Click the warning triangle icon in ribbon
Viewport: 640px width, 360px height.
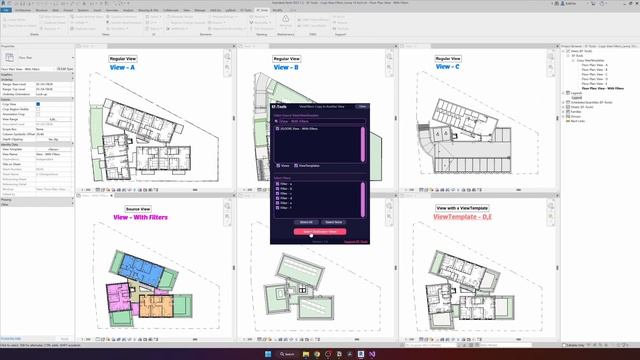[x=286, y=19]
